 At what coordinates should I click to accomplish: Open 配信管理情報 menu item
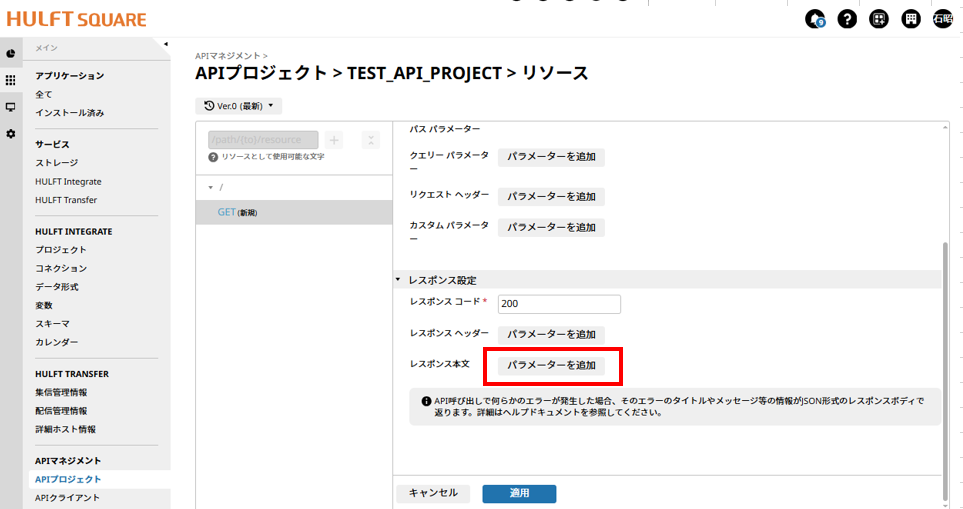(61, 411)
